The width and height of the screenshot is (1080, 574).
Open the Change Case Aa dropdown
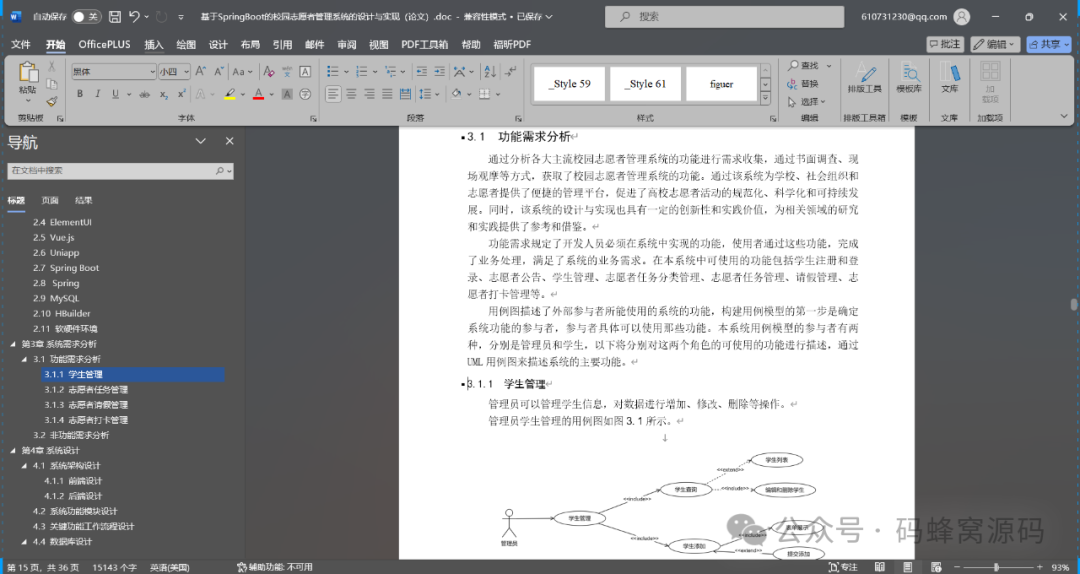pos(242,71)
